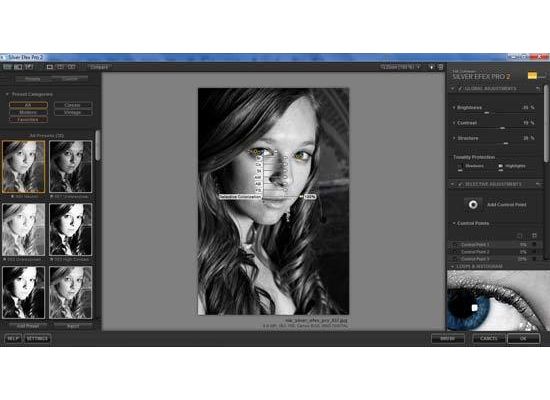Expand the Contrast sub-options

pos(454,123)
